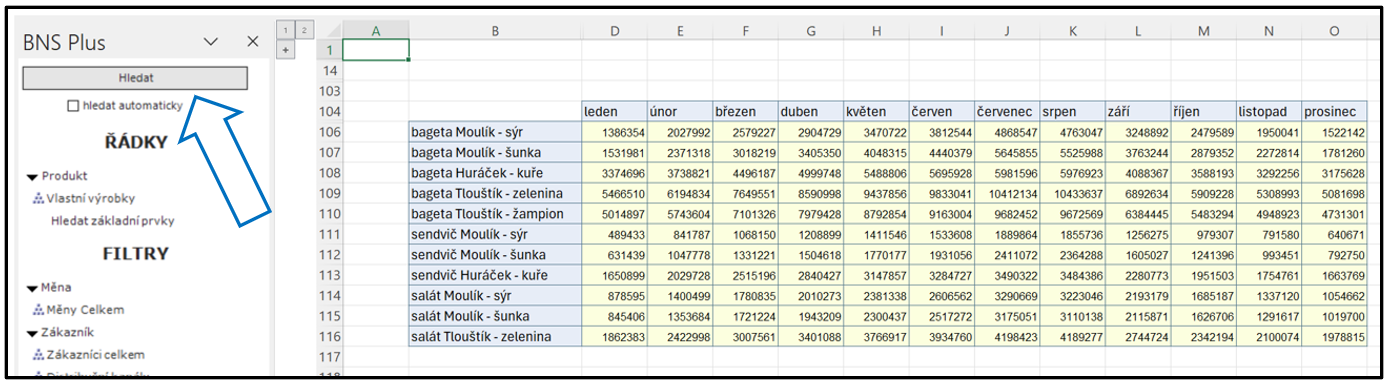This screenshot has height=382, width=1389.
Task: Collapse the Produkt tree node
Action: click(33, 177)
